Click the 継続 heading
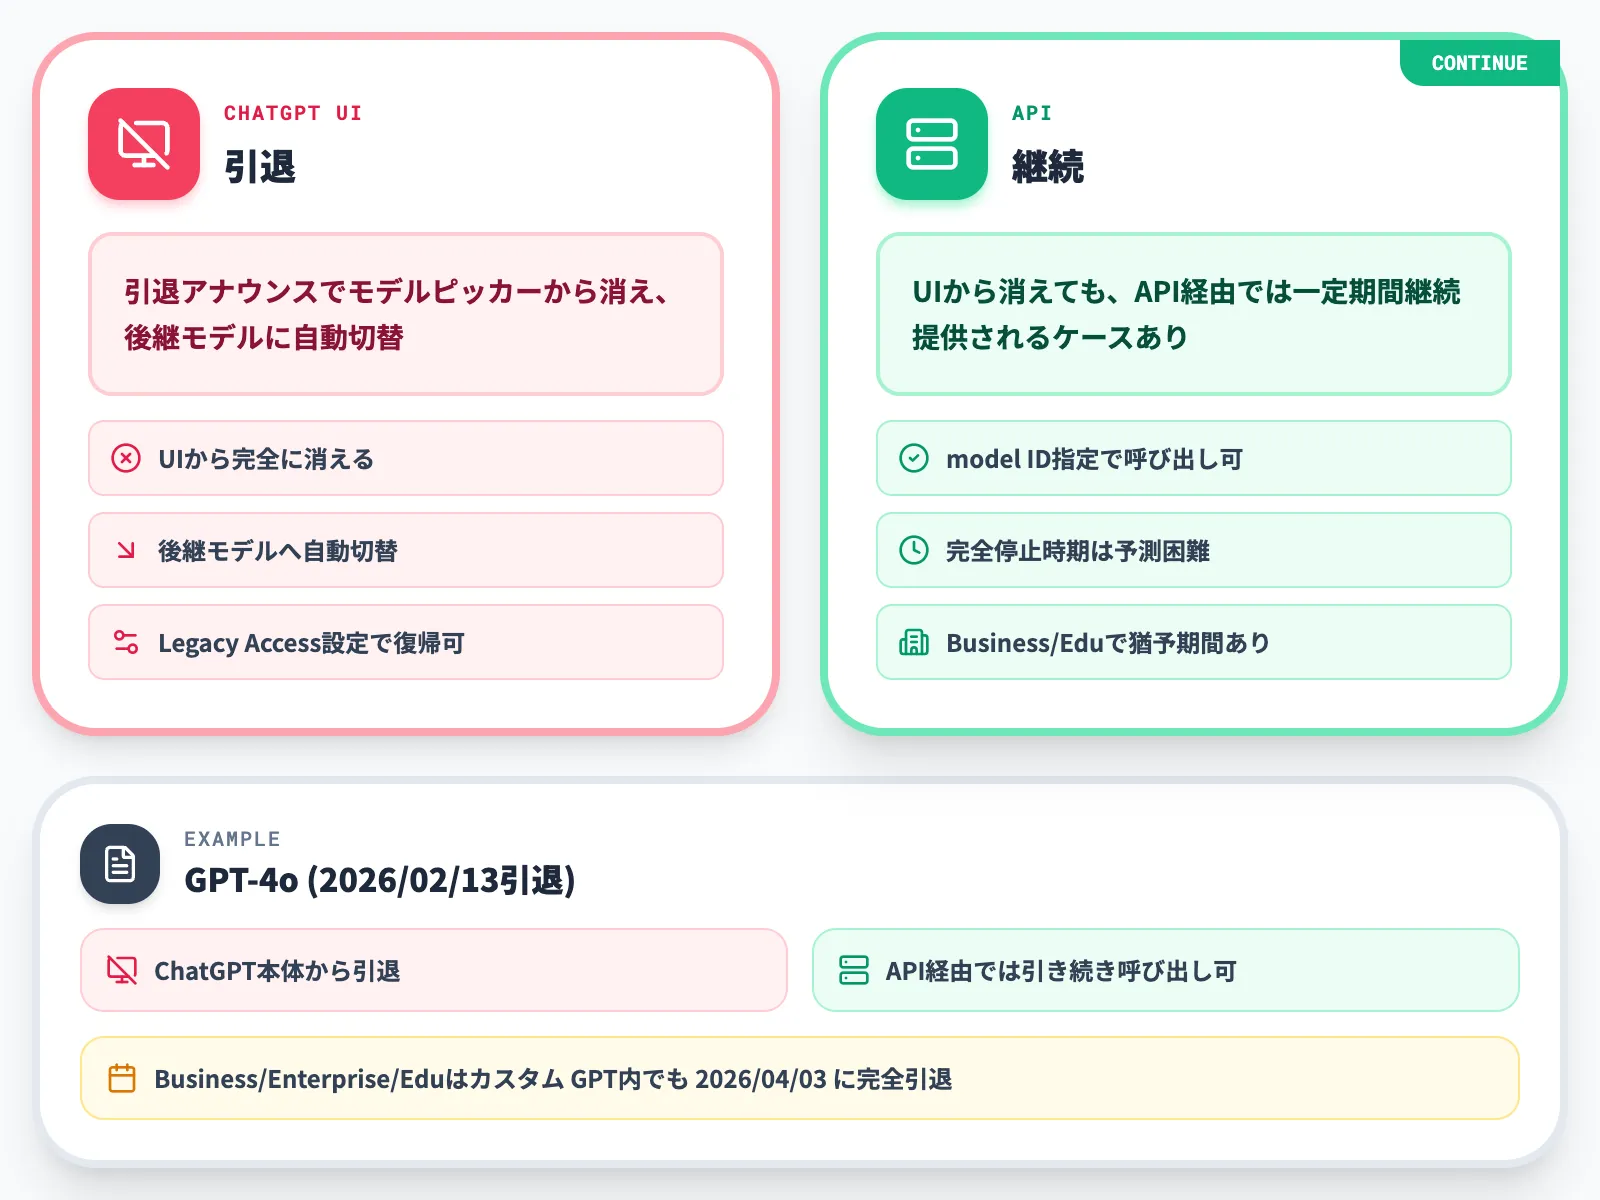1600x1200 pixels. 1048,166
